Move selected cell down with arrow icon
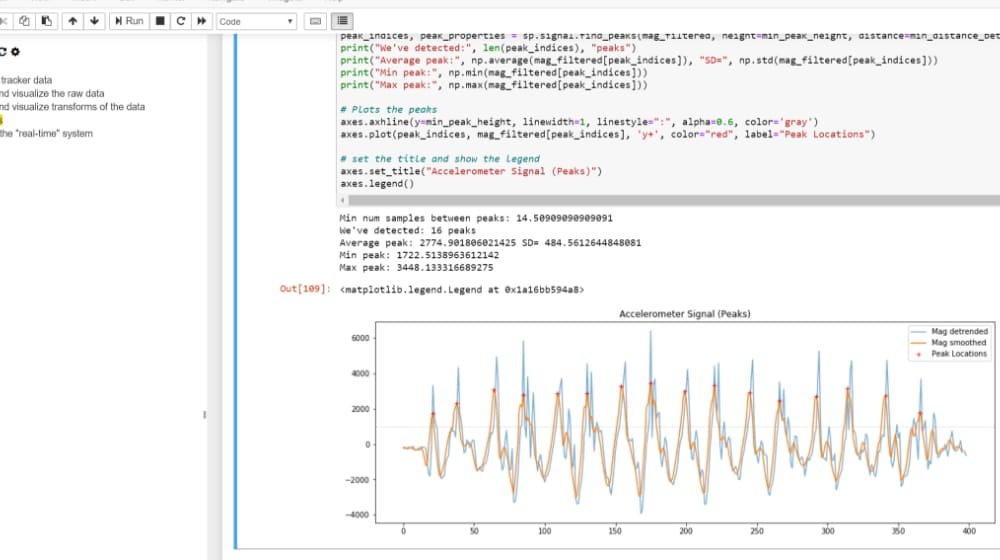 pos(94,21)
